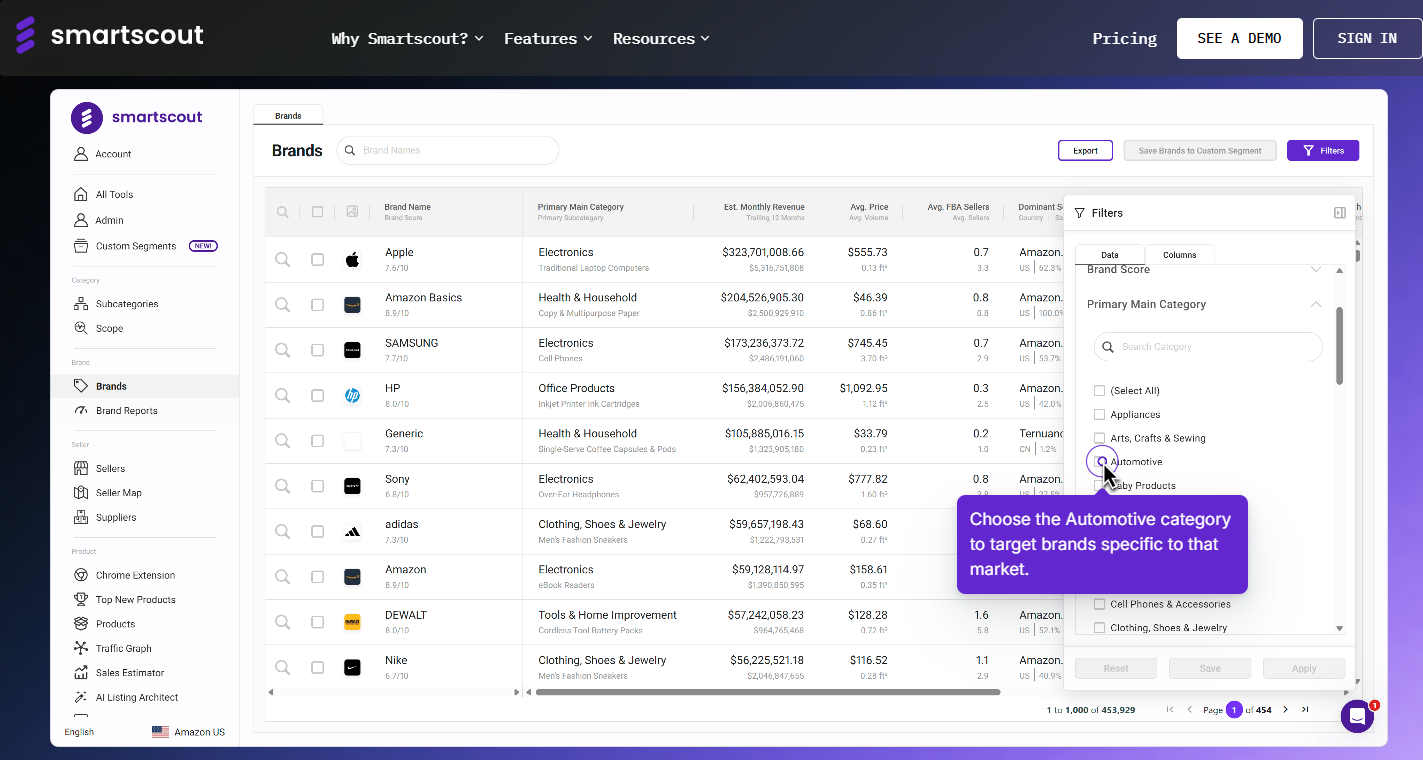This screenshot has height=760, width=1423.
Task: Click the search icon in table header
Action: [283, 212]
